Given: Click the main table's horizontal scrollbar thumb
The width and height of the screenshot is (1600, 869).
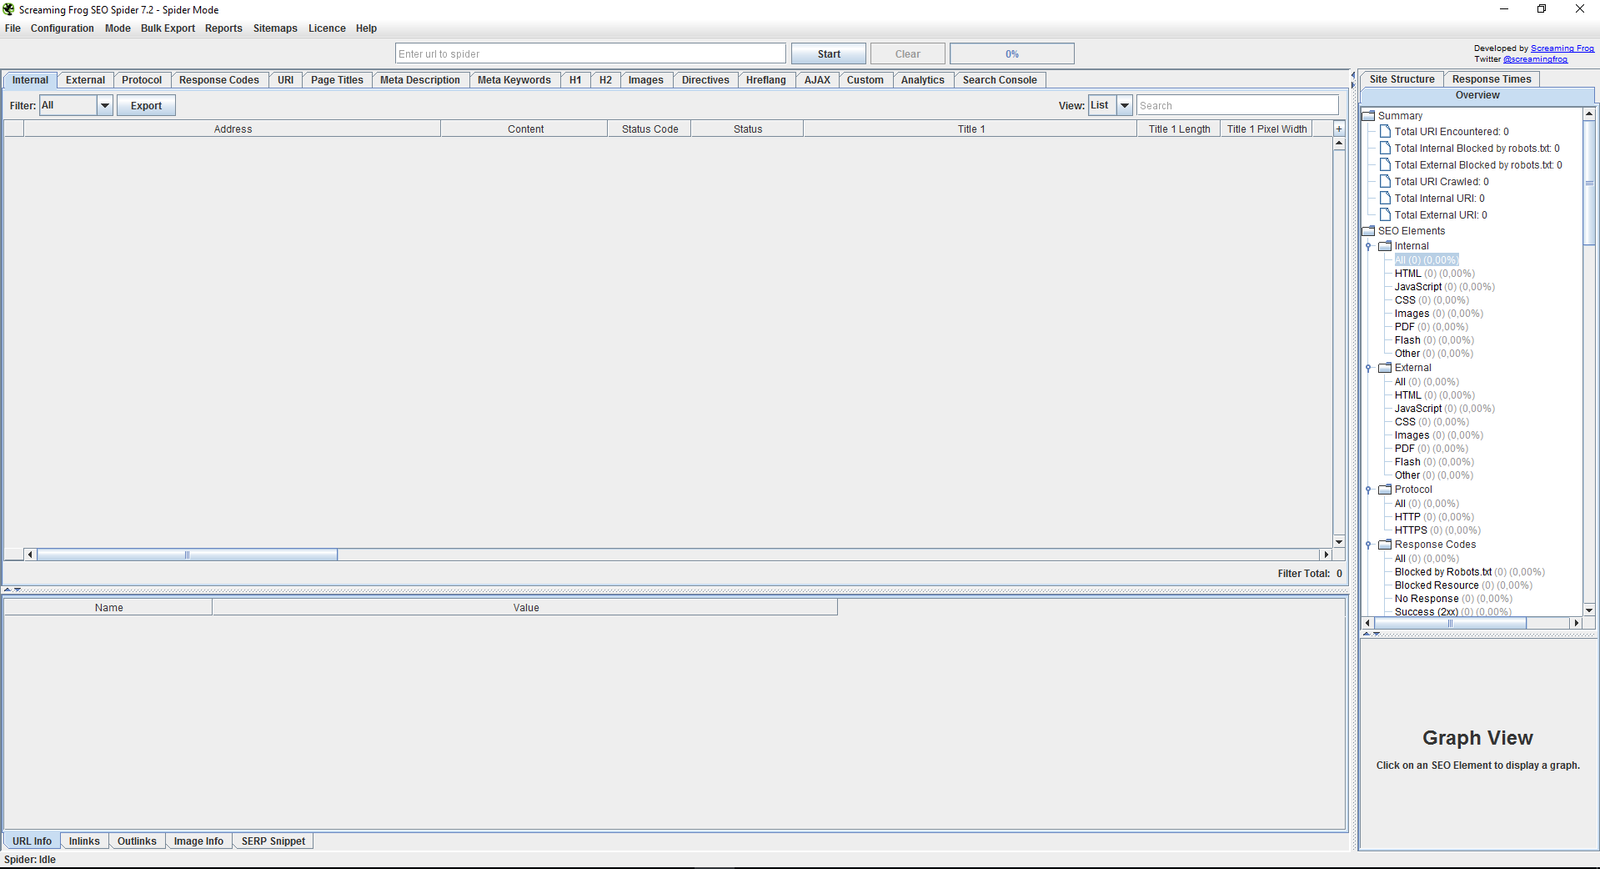Looking at the screenshot, I should point(187,555).
